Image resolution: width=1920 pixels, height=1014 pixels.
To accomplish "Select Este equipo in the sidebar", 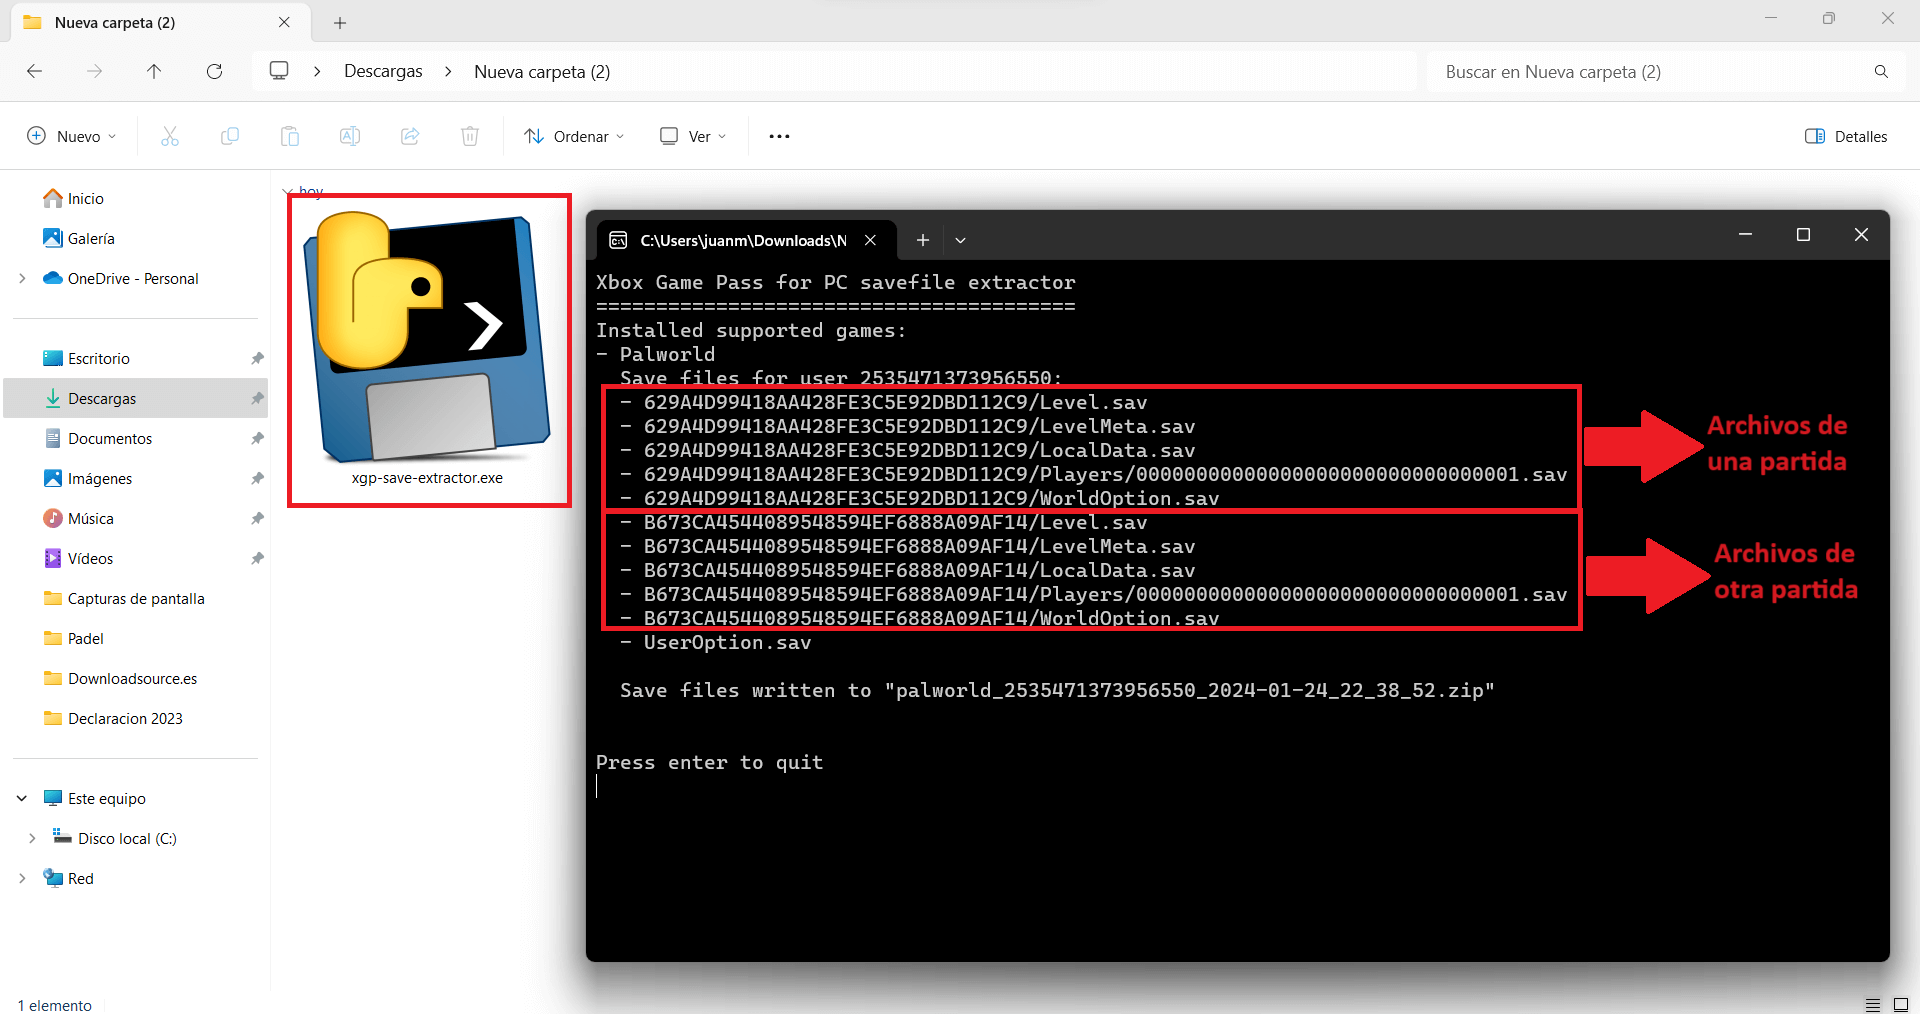I will [x=96, y=798].
